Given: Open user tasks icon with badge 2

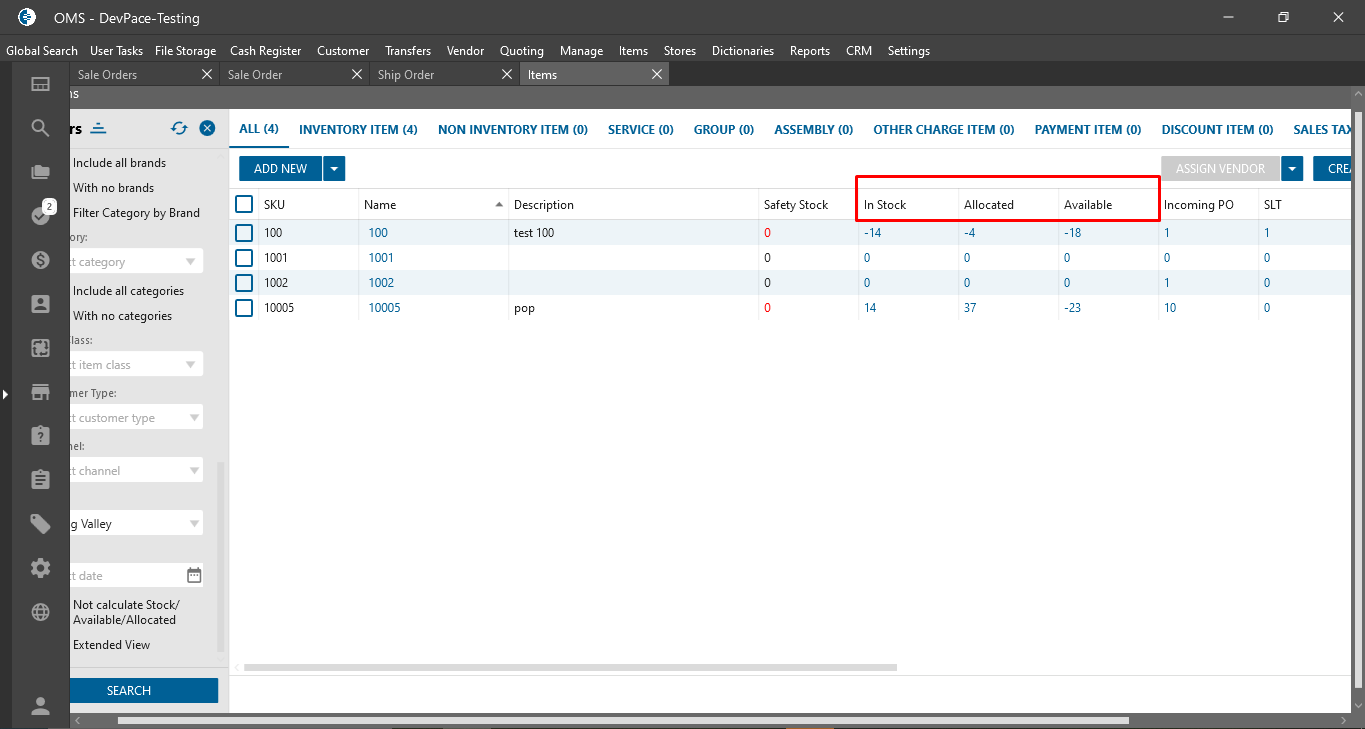Looking at the screenshot, I should pos(40,215).
